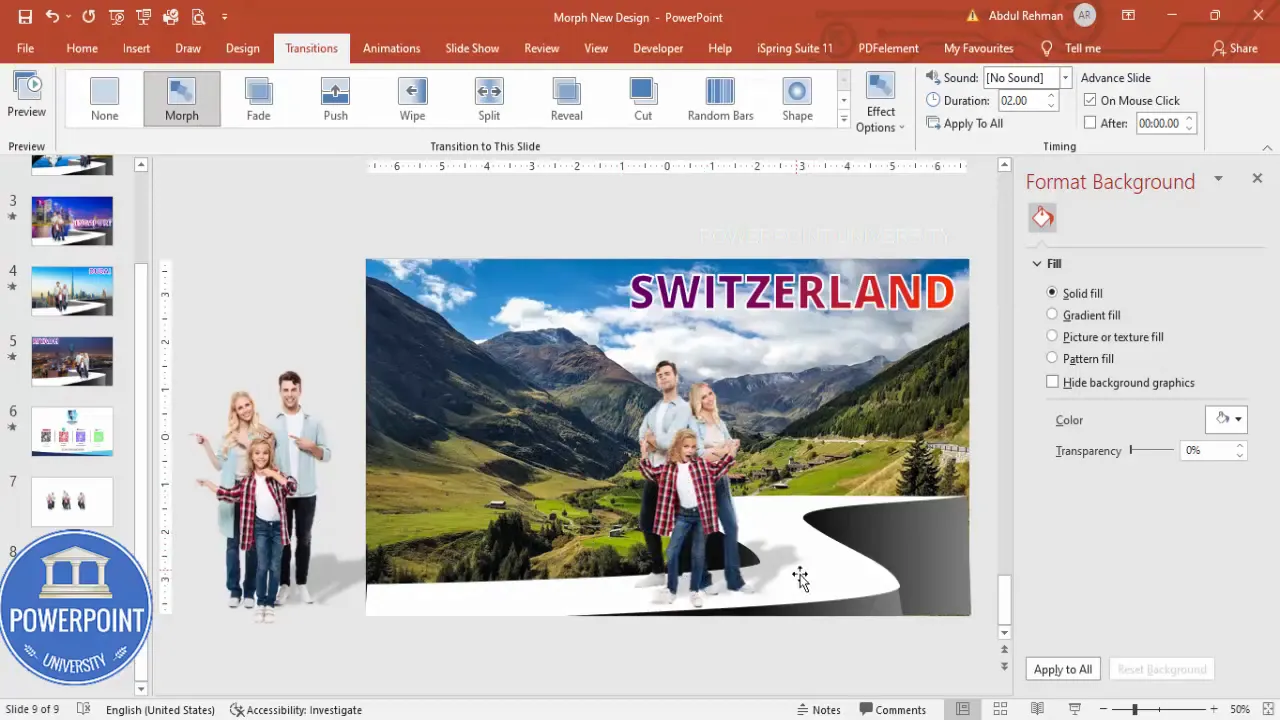
Task: Open Format Background pane options dropdown
Action: coord(1218,179)
